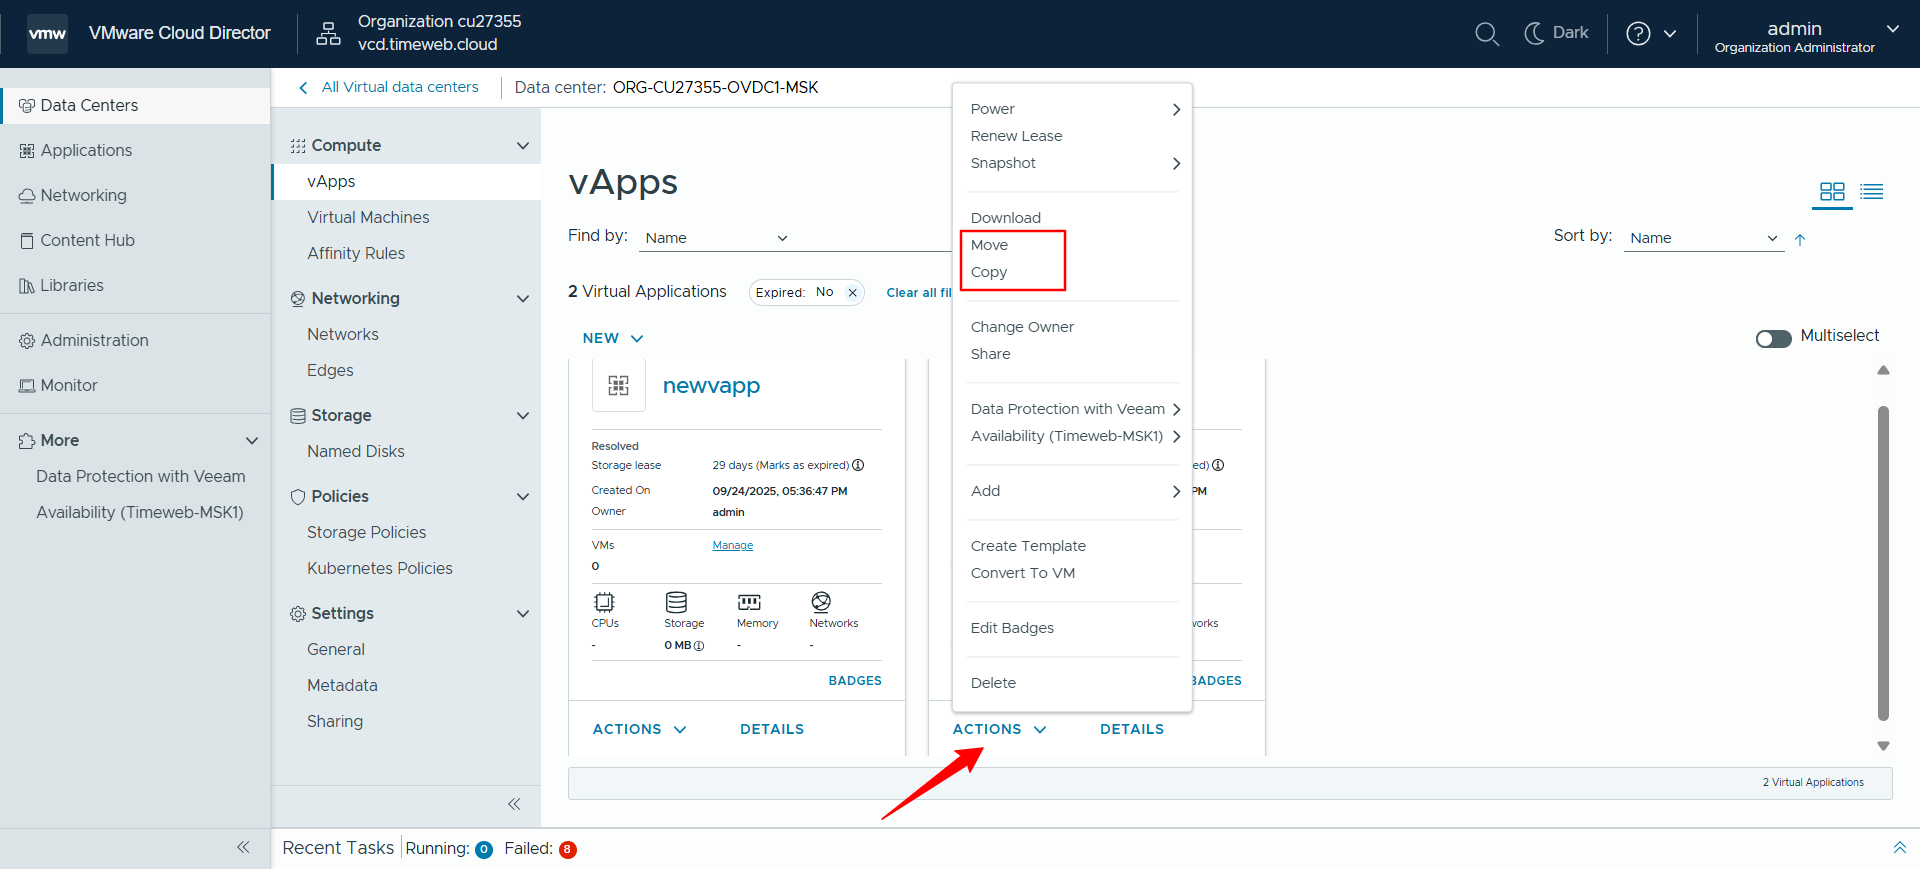Image resolution: width=1920 pixels, height=869 pixels.
Task: Collapse the Settings group
Action: coord(522,613)
